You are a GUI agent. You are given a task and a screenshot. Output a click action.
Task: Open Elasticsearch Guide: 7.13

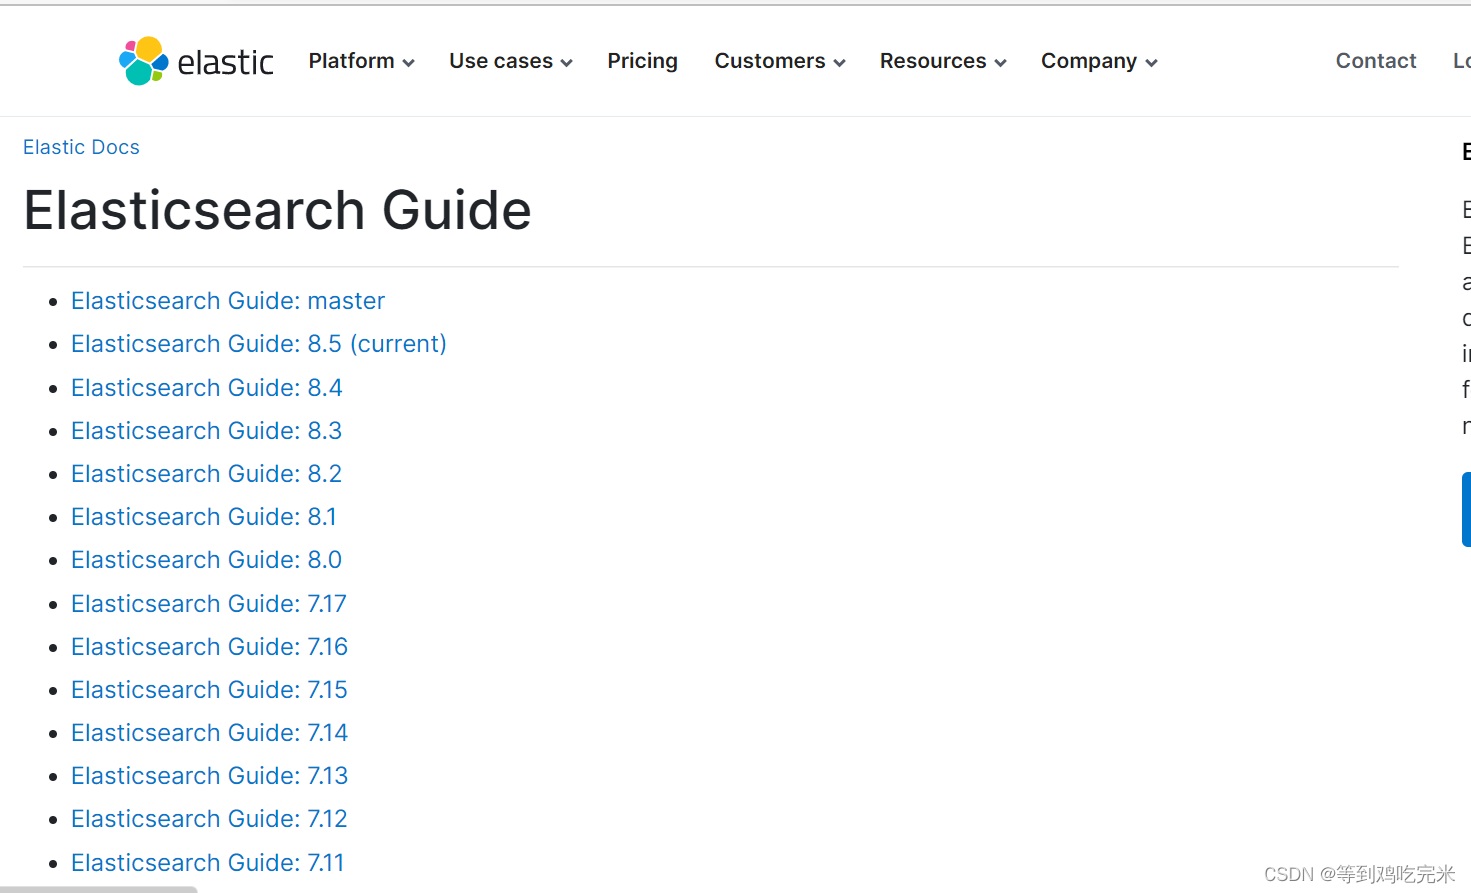coord(210,776)
